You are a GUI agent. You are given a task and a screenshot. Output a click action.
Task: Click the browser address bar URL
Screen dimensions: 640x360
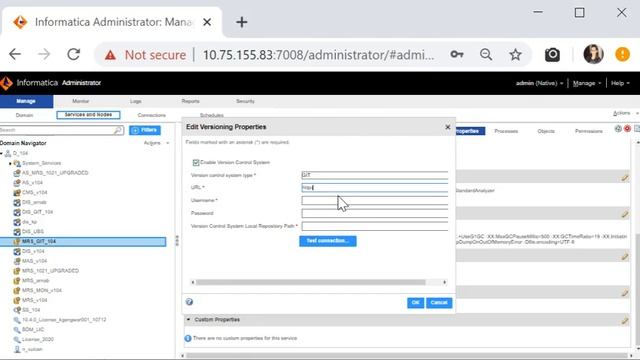point(318,55)
